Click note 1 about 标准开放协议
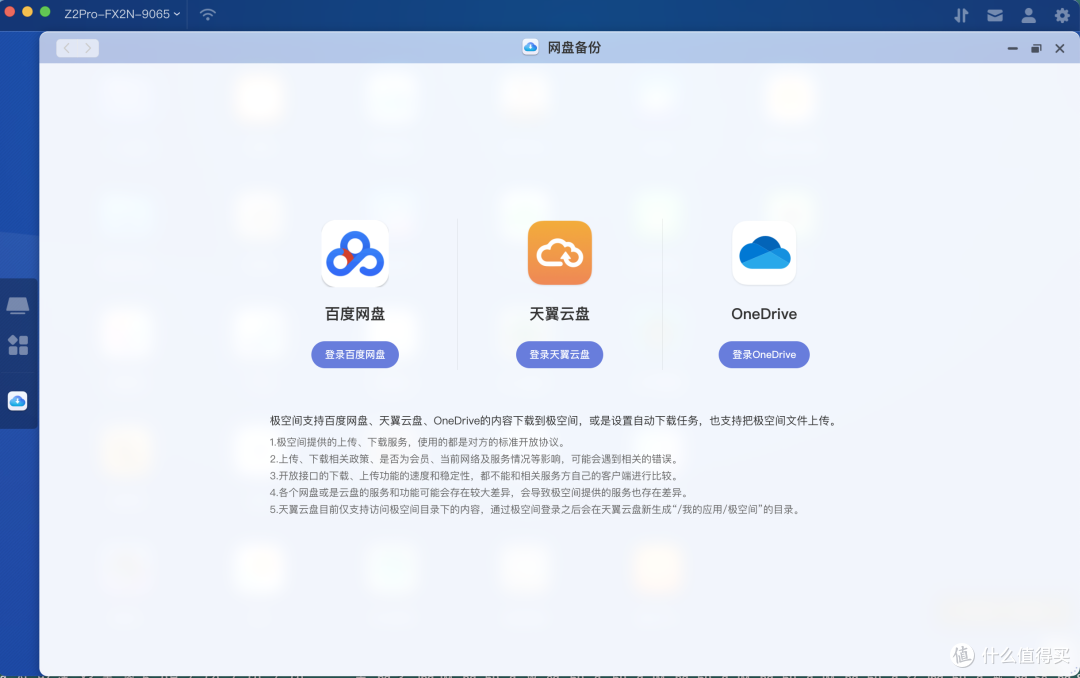 coord(418,442)
